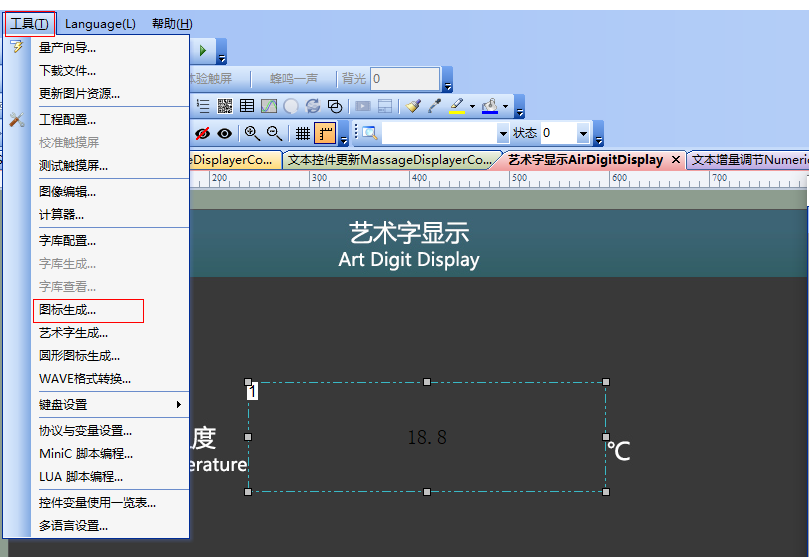Select the 18.8 art digit control on canvas
The image size is (809, 557).
(427, 437)
